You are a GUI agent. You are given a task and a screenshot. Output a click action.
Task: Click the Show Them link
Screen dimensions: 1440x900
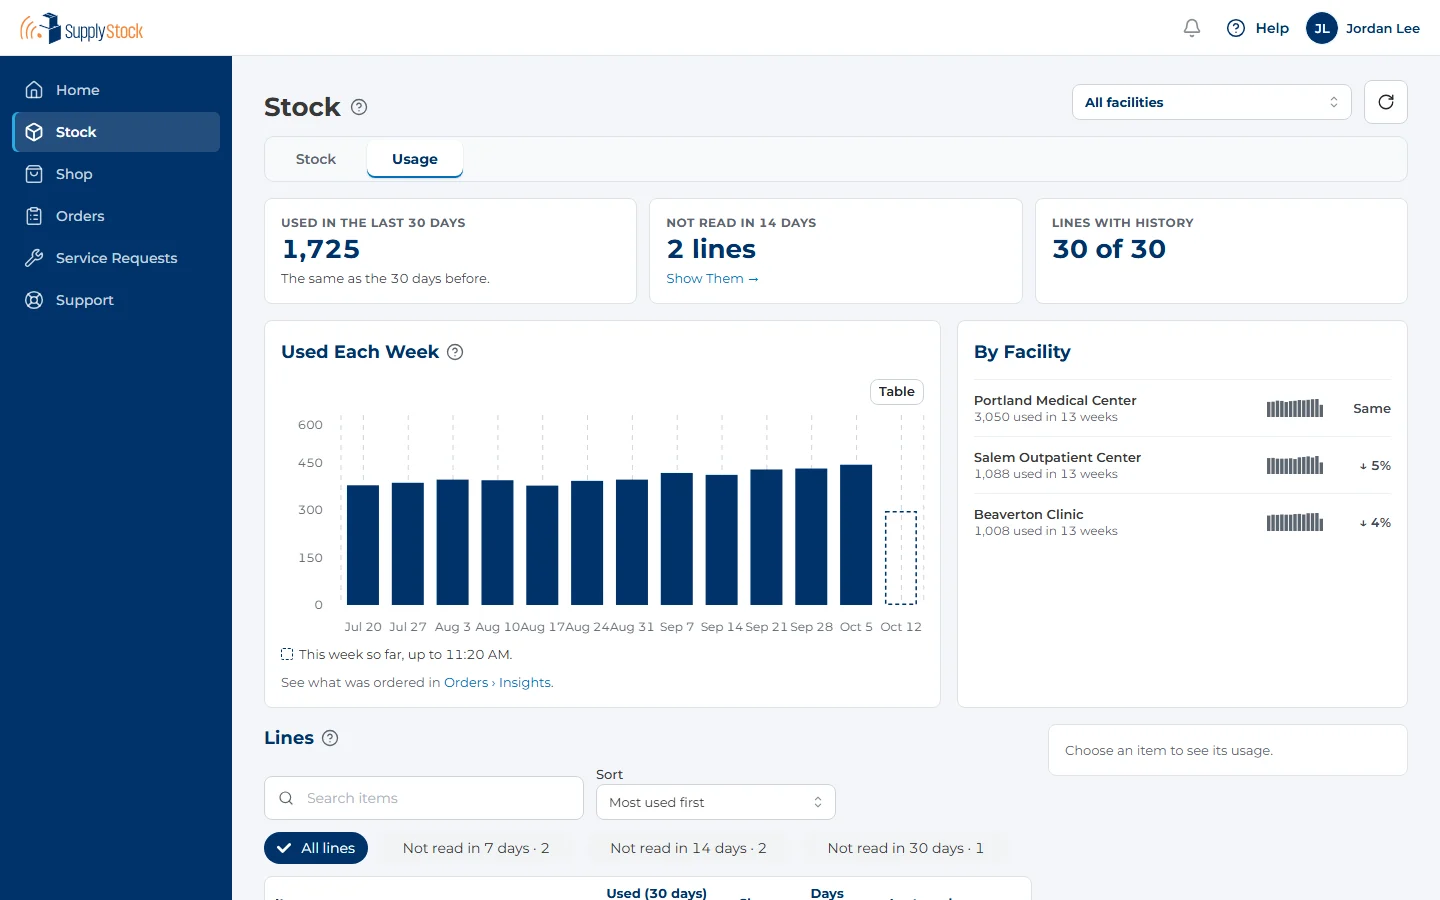pos(712,279)
